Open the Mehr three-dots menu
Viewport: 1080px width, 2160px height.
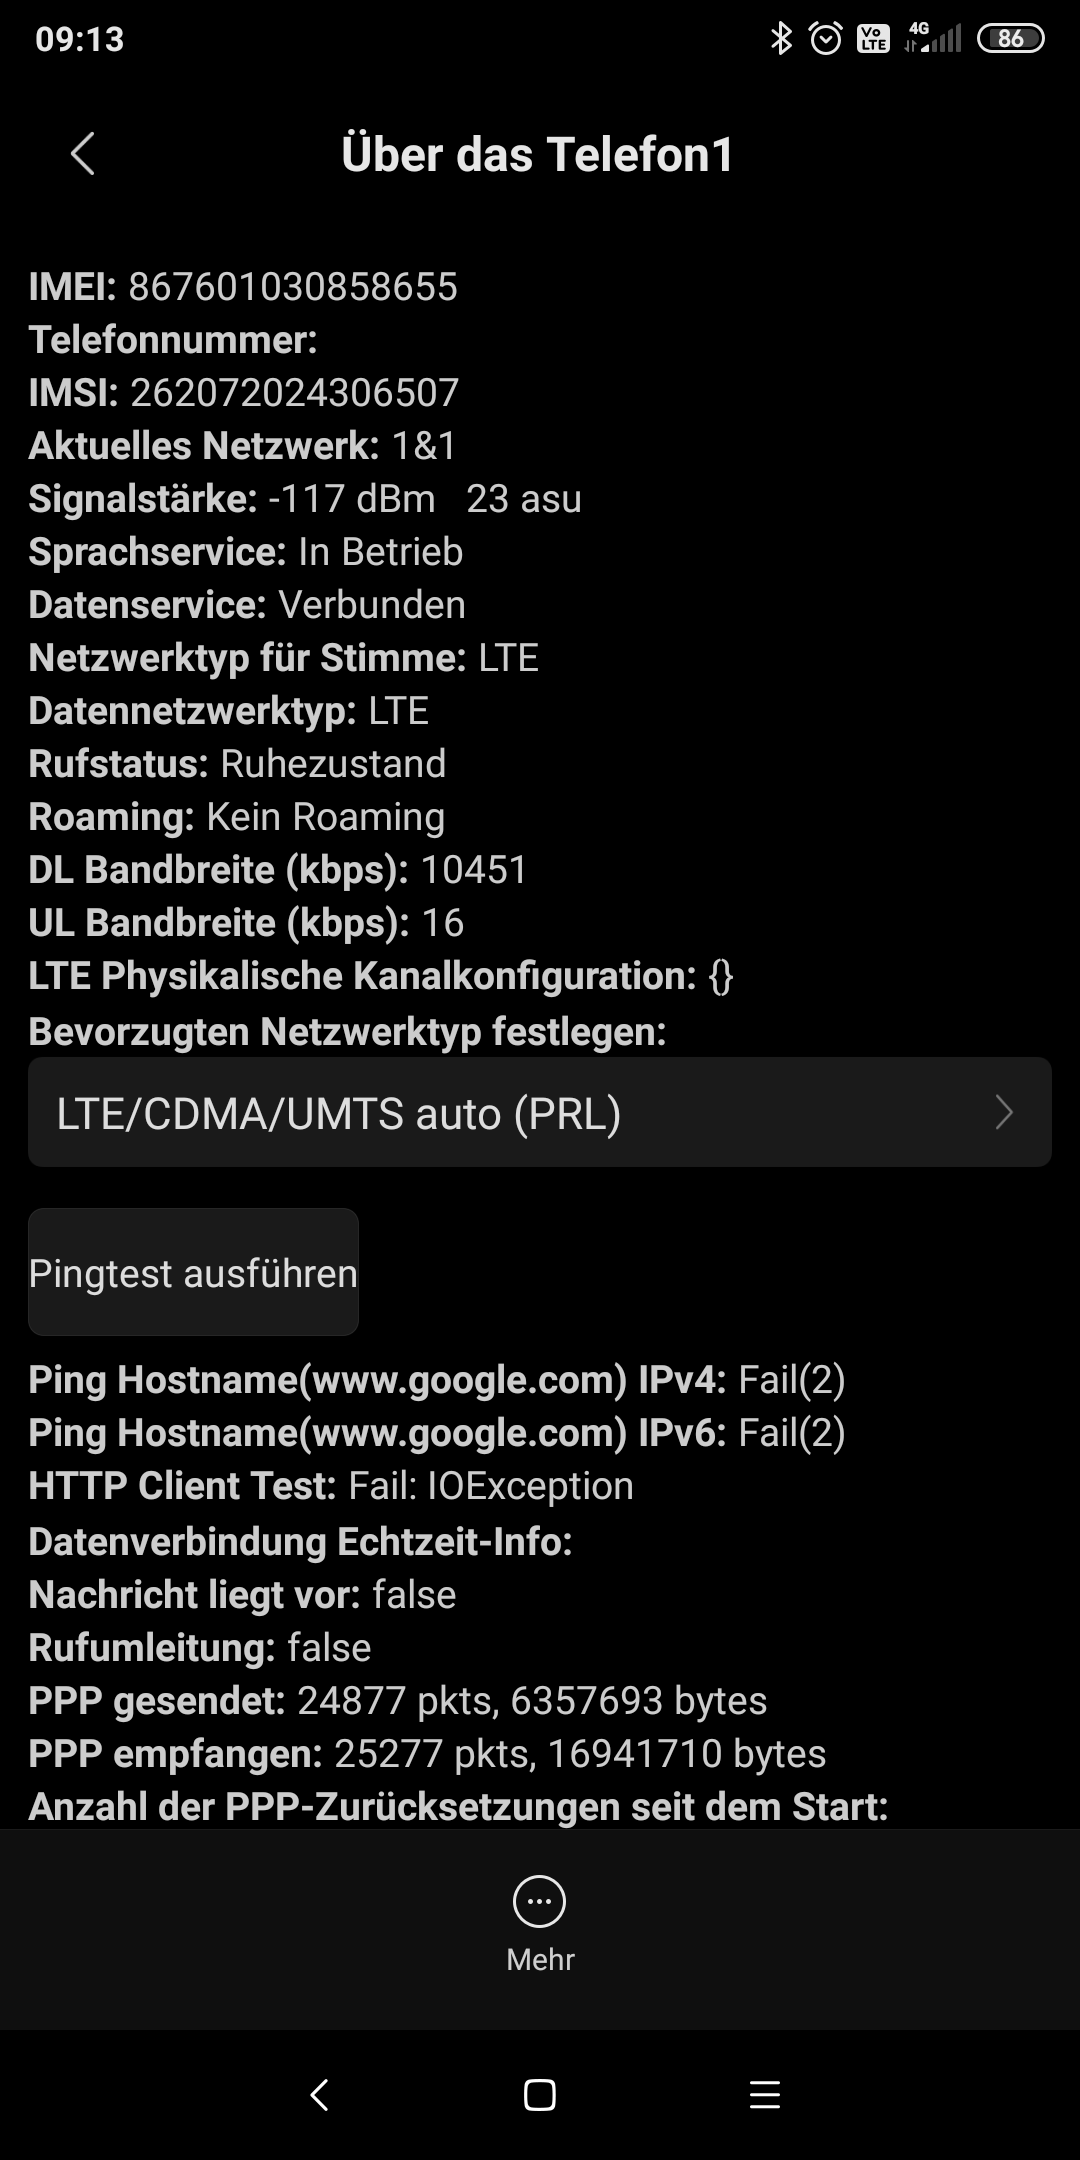click(540, 1901)
